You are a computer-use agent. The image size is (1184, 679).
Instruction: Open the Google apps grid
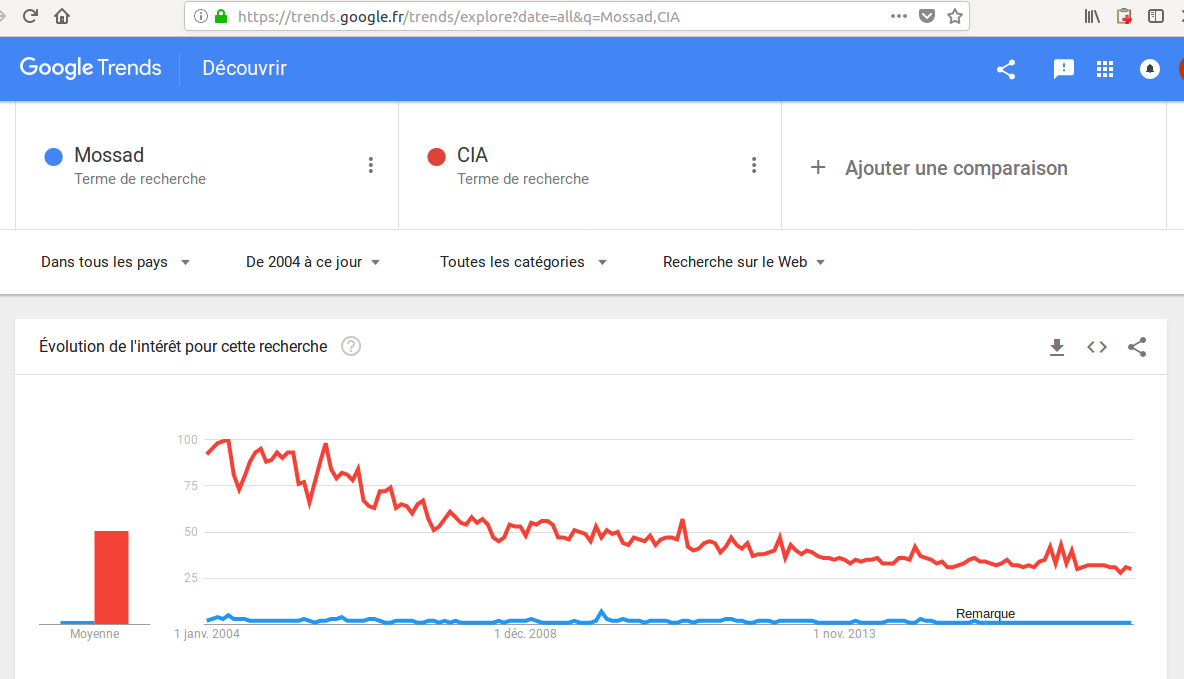[1105, 69]
